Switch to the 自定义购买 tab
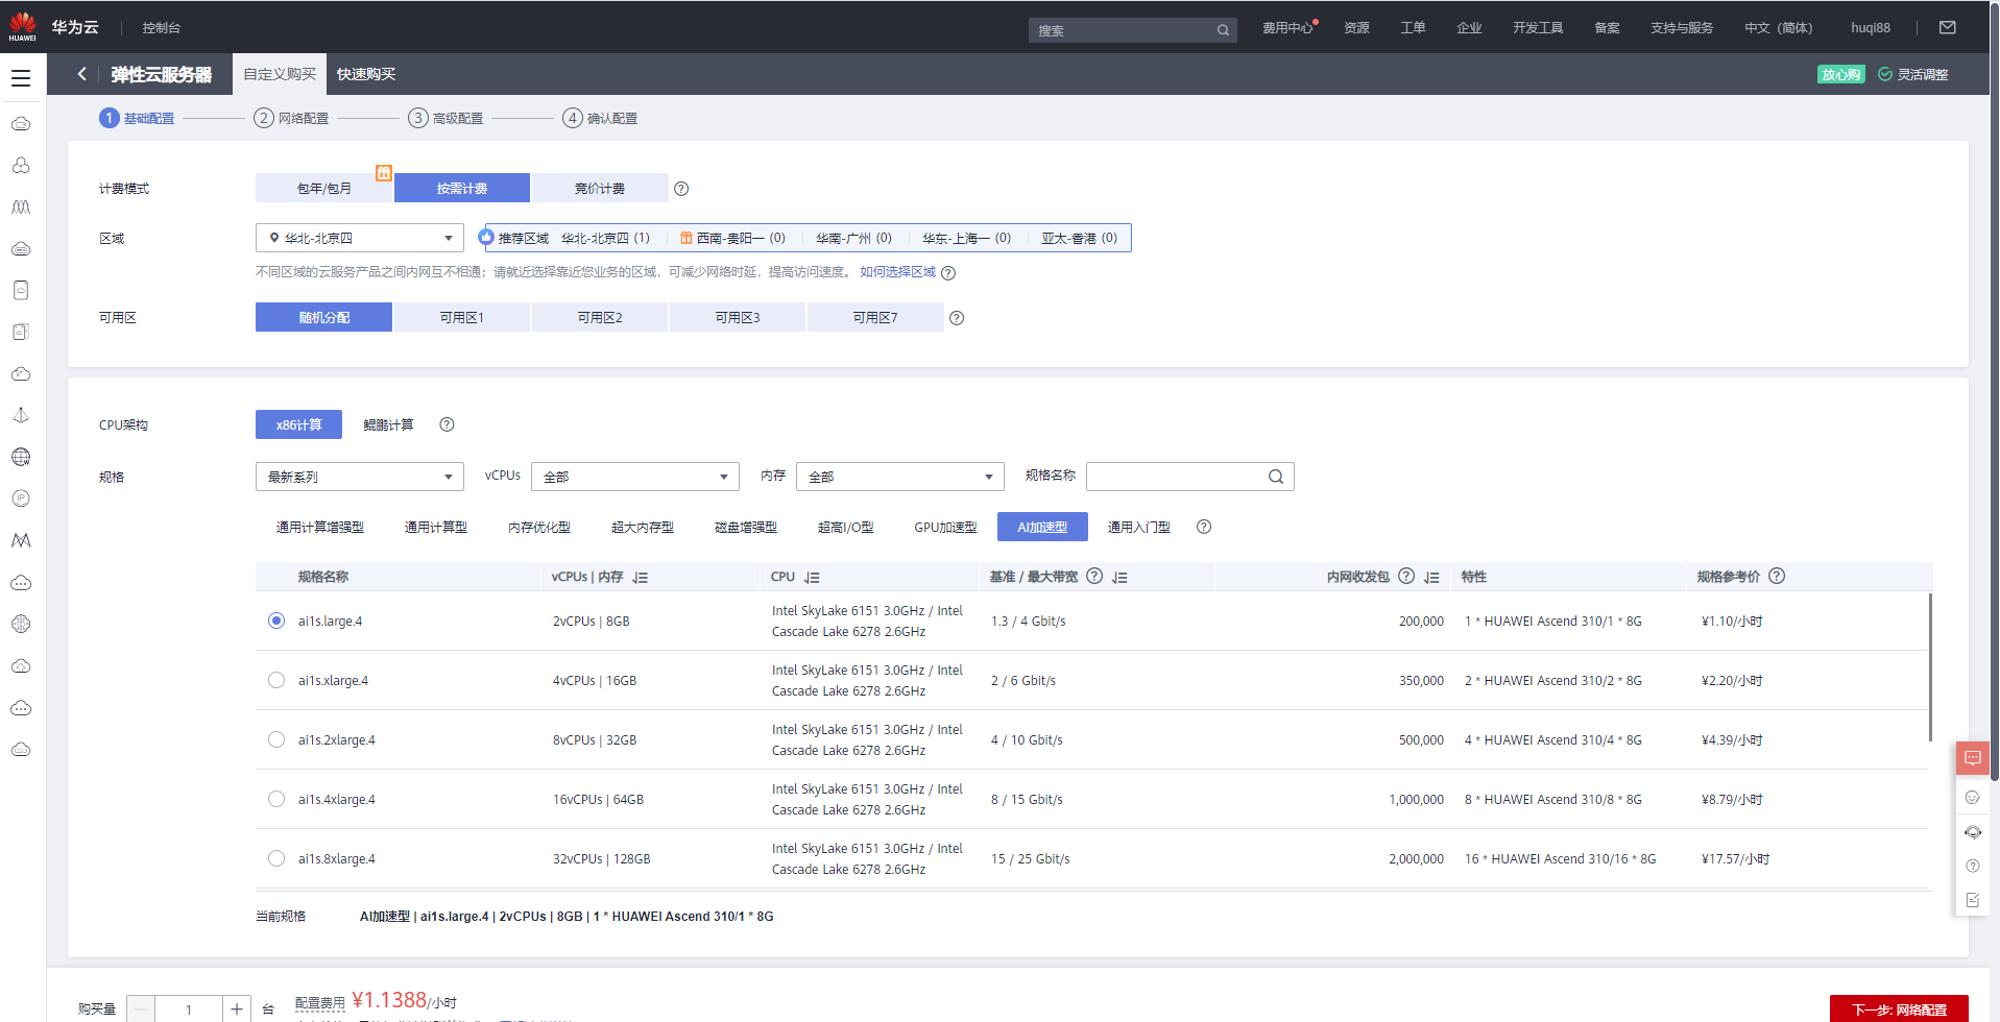 279,74
